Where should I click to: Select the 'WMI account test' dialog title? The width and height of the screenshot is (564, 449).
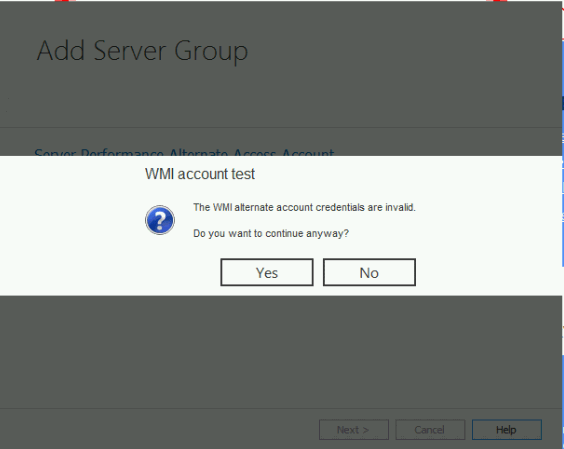[x=200, y=174]
